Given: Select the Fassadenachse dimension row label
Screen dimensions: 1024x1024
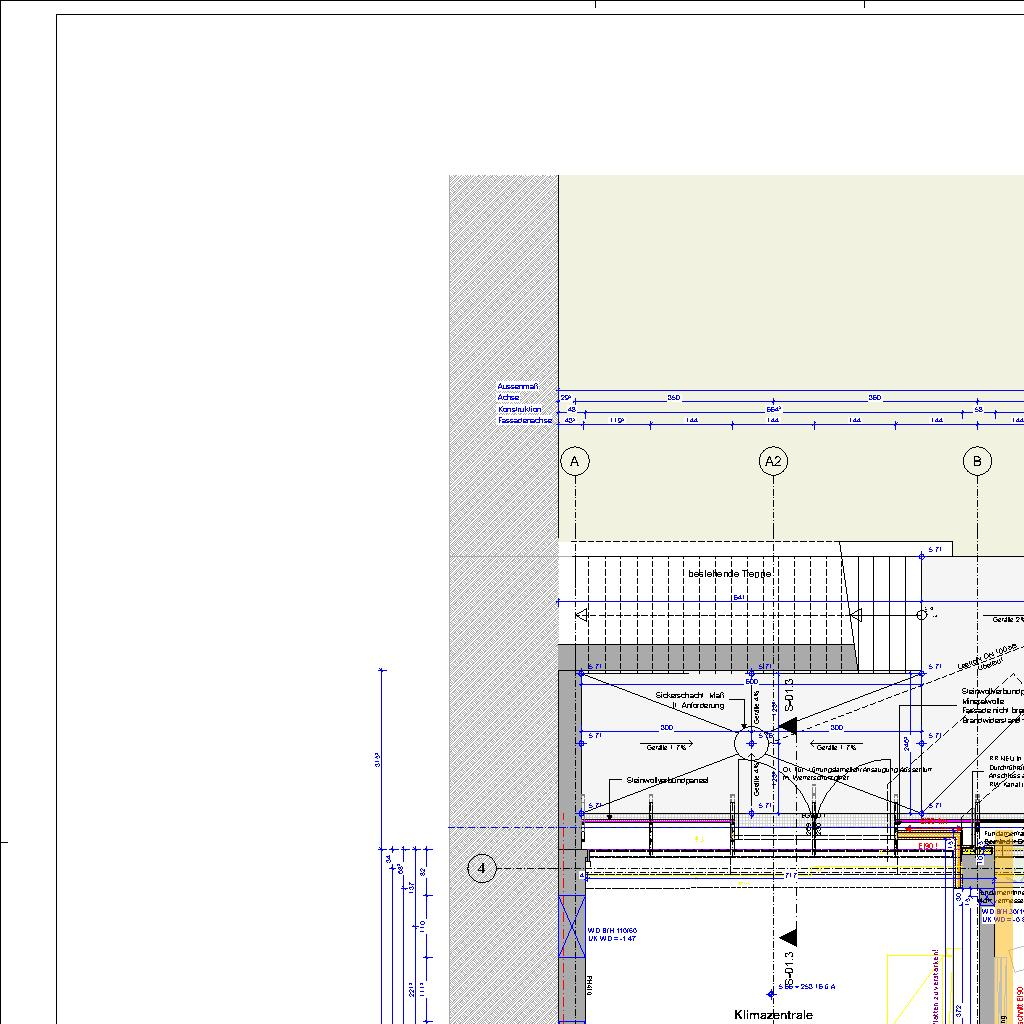Looking at the screenshot, I should coord(525,421).
